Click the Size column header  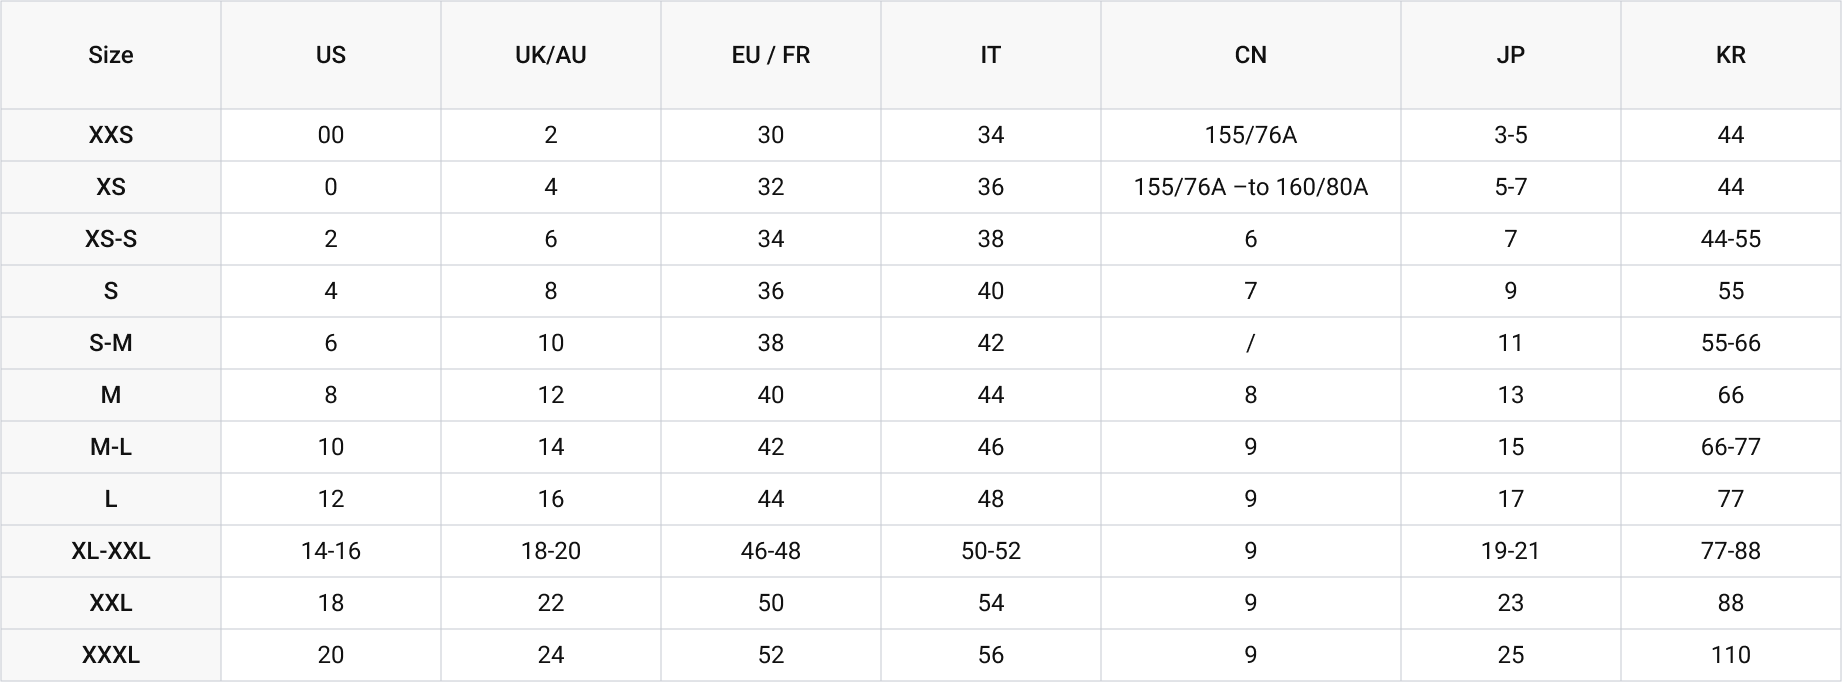(111, 55)
